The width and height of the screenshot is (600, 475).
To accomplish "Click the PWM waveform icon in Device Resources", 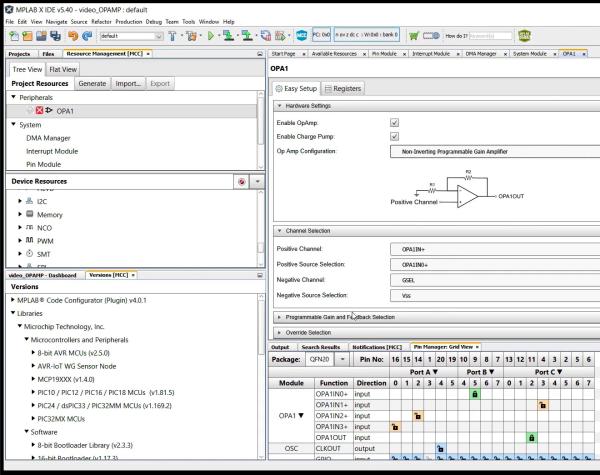I will [30, 241].
